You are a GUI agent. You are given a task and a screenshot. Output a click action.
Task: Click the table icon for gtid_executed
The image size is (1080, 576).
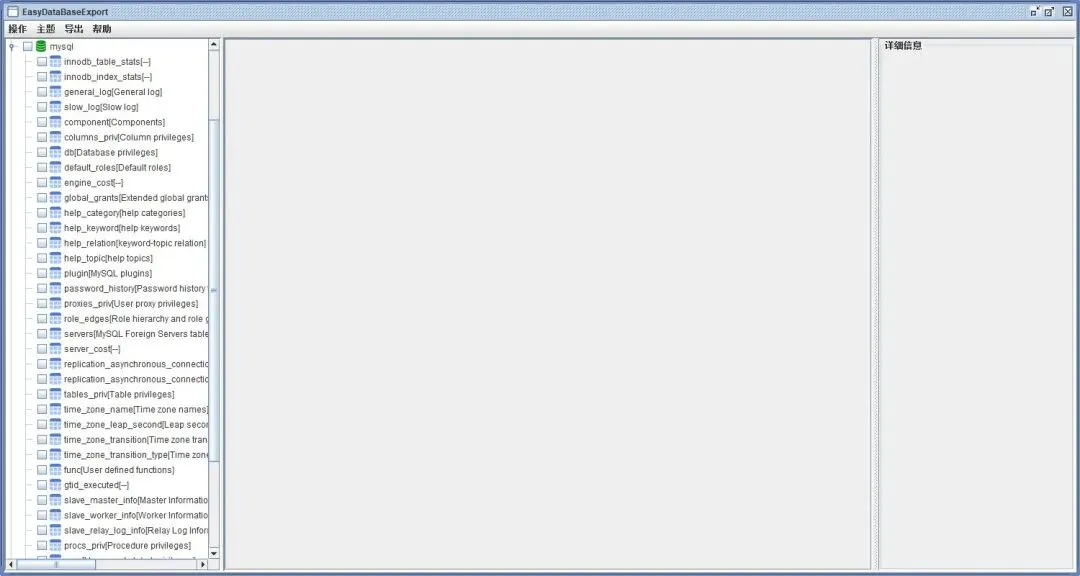coord(55,485)
